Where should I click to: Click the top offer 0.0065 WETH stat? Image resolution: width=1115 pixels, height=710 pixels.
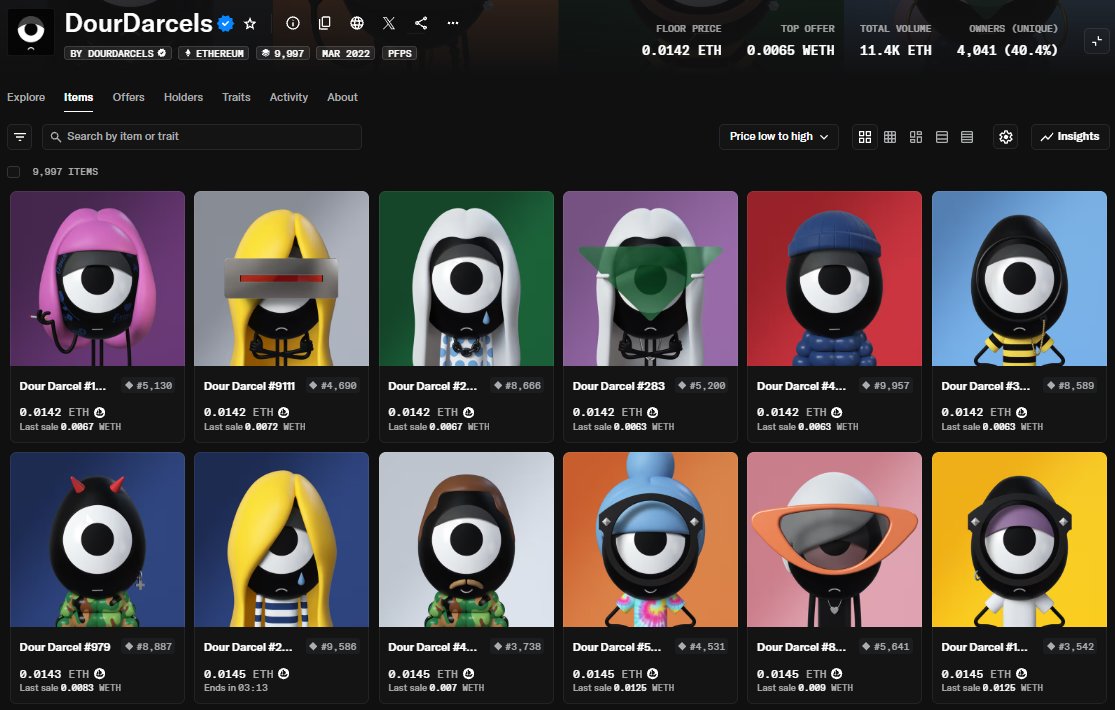pos(791,41)
